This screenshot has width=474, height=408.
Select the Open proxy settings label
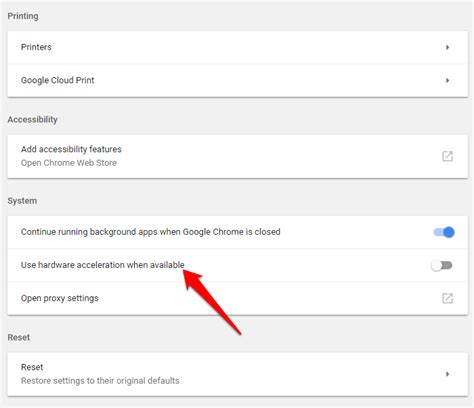pos(60,298)
